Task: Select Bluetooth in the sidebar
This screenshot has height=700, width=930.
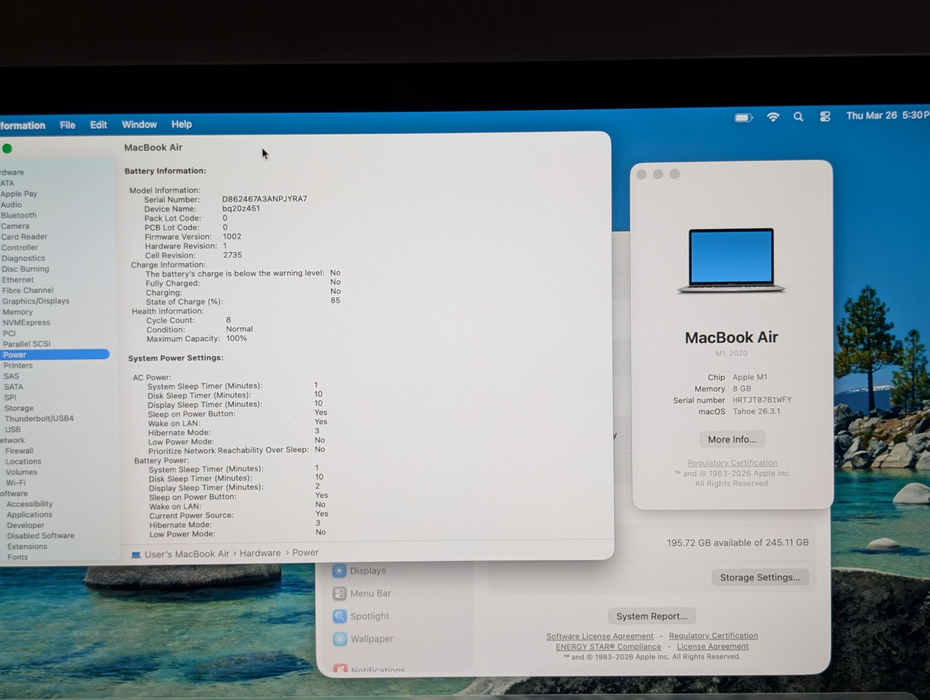Action: click(x=18, y=215)
